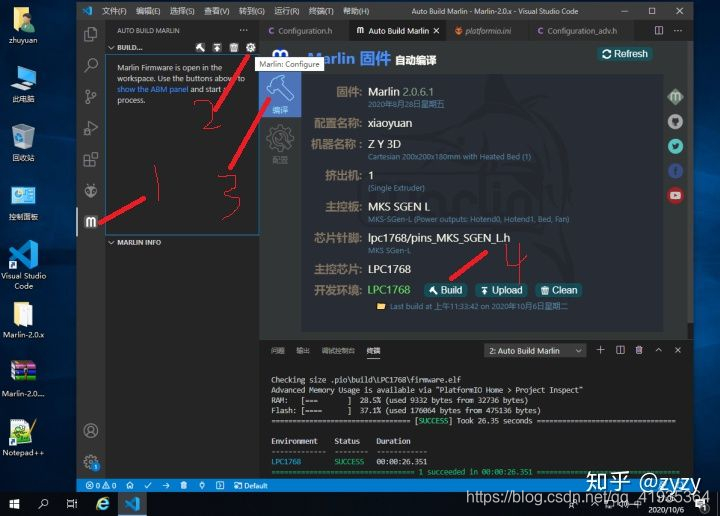This screenshot has width=720, height=516.
Task: Open the Marlin website icon on right
Action: pyautogui.click(x=675, y=97)
